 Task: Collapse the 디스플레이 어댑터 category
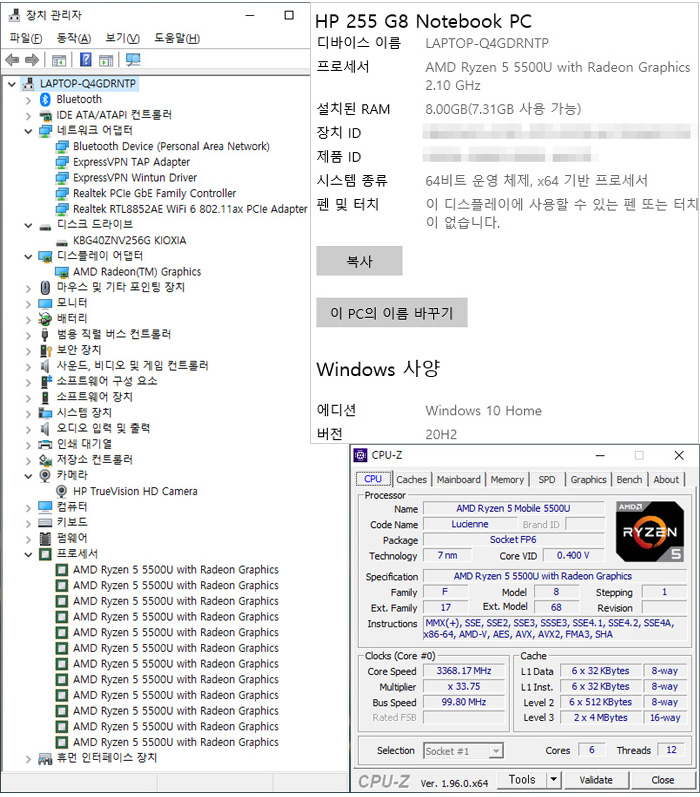(28, 257)
